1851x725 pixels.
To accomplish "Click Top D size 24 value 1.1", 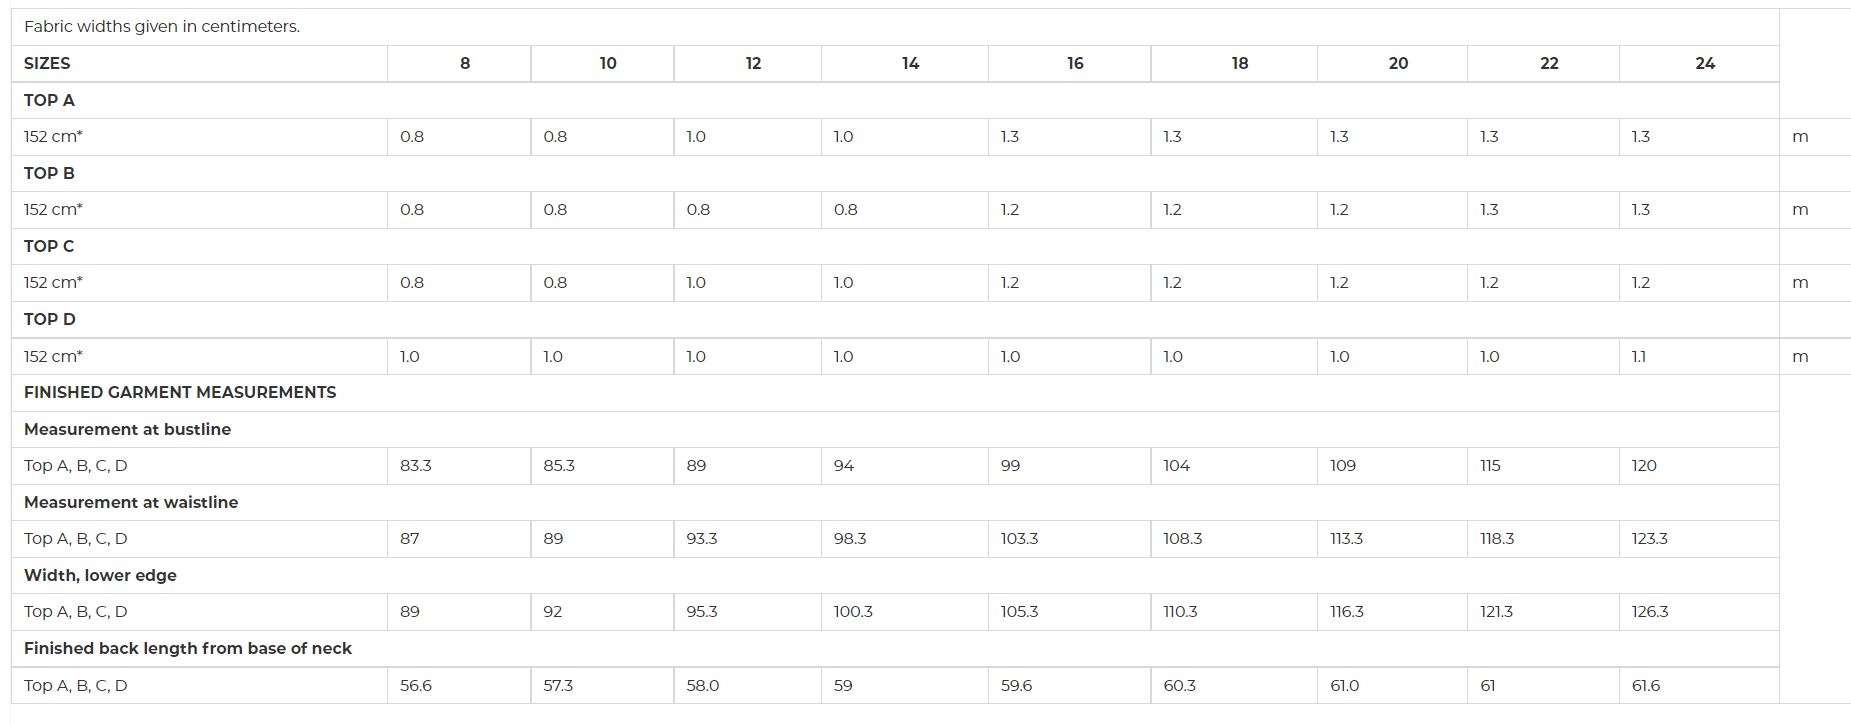I will click(1638, 356).
